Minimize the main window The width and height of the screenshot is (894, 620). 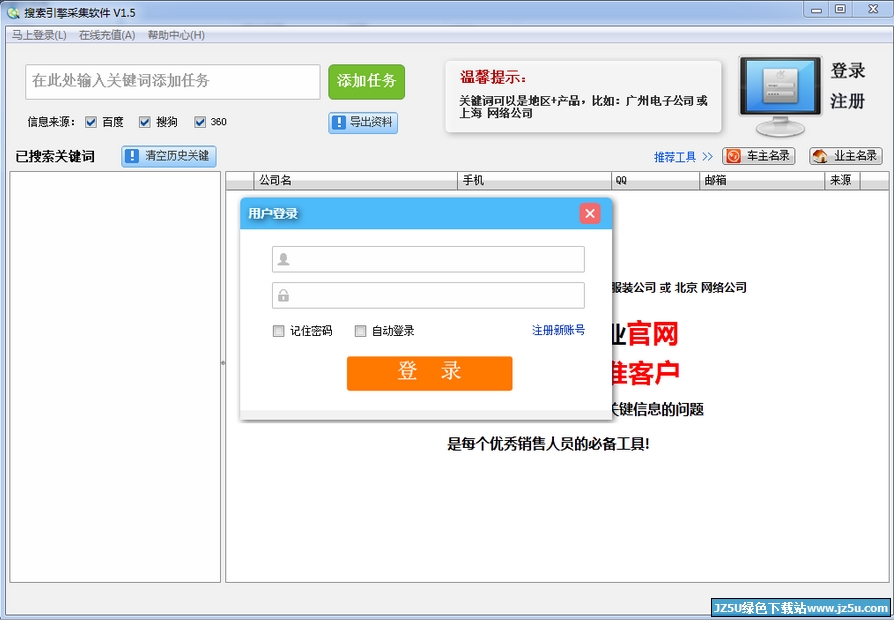(x=818, y=10)
